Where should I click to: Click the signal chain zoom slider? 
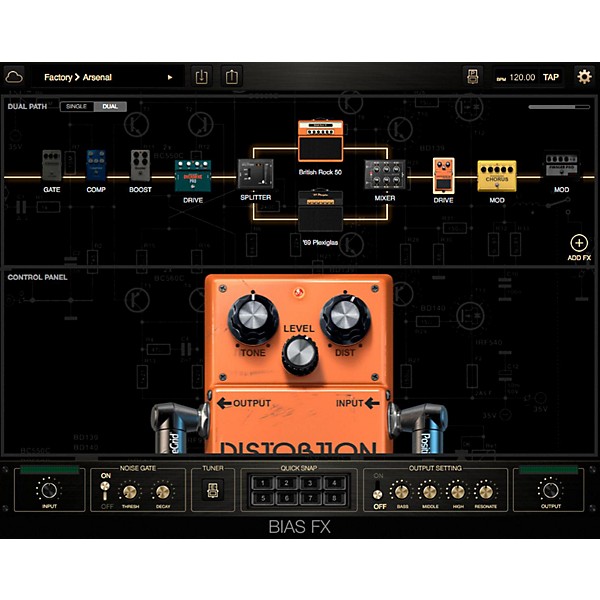559,107
